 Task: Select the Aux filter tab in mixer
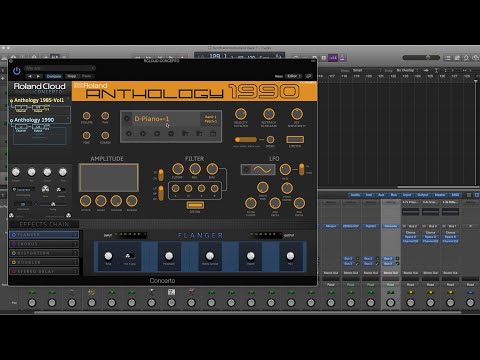pos(381,195)
